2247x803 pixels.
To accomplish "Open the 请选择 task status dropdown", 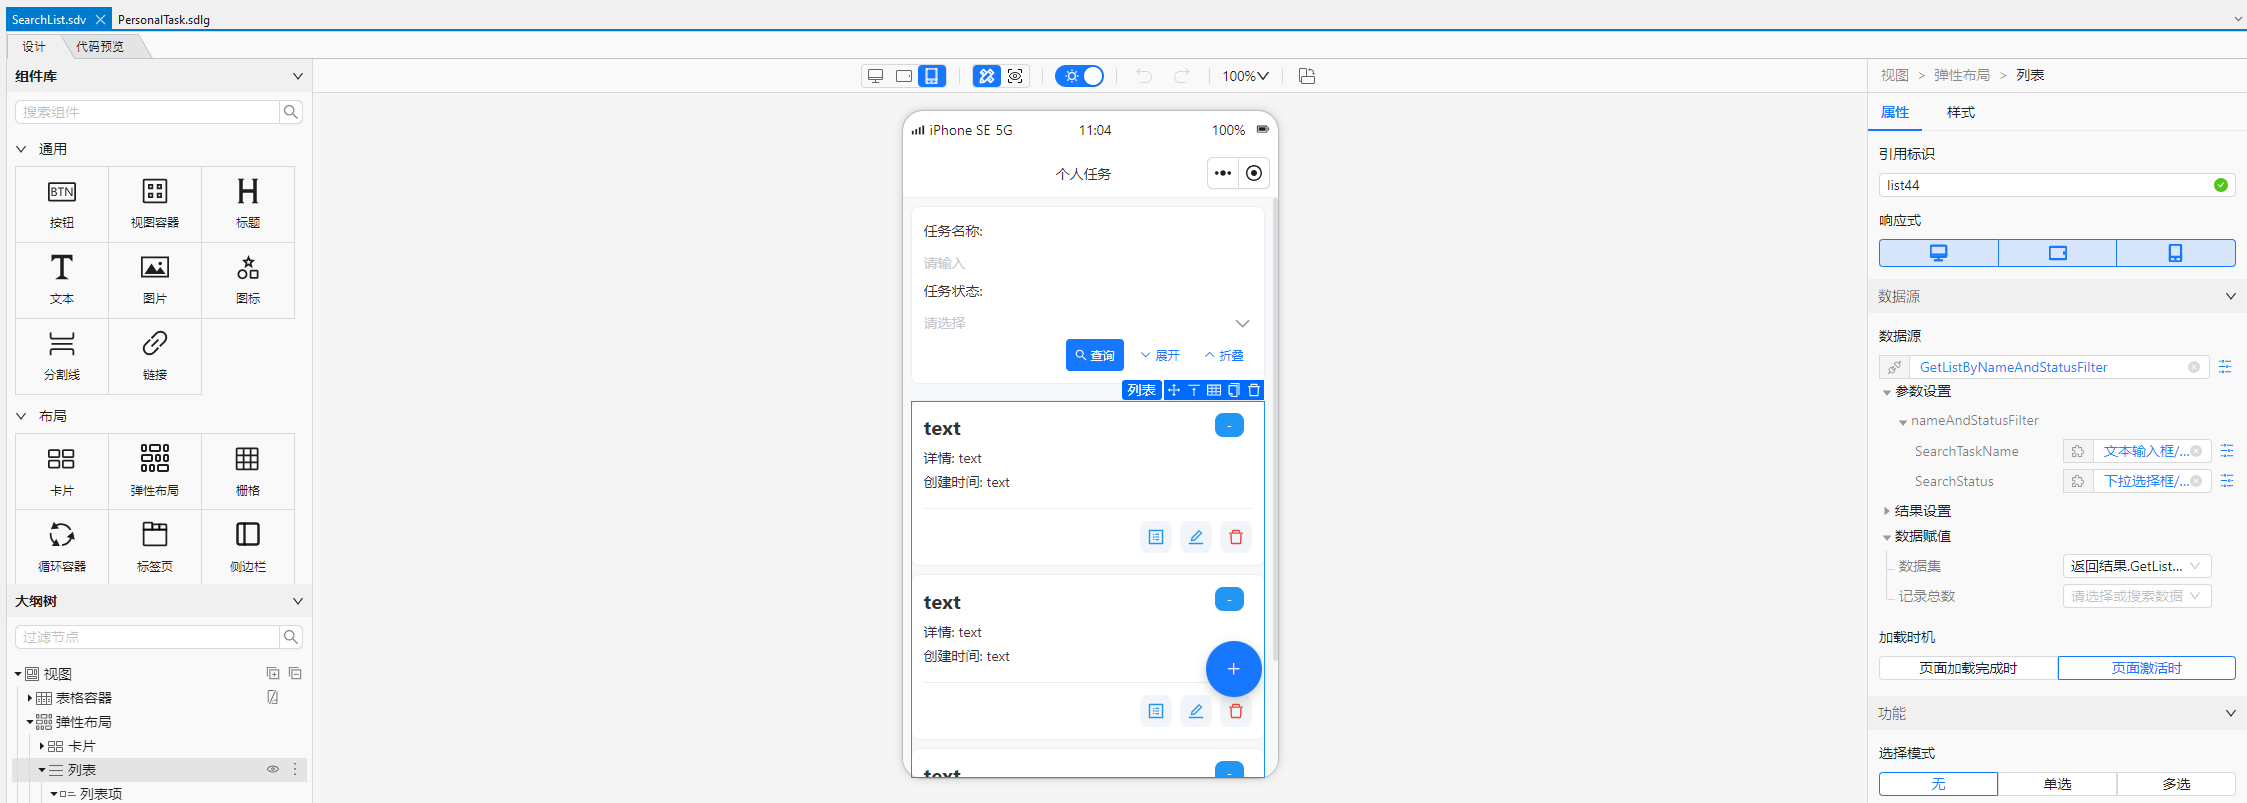I will [1087, 323].
